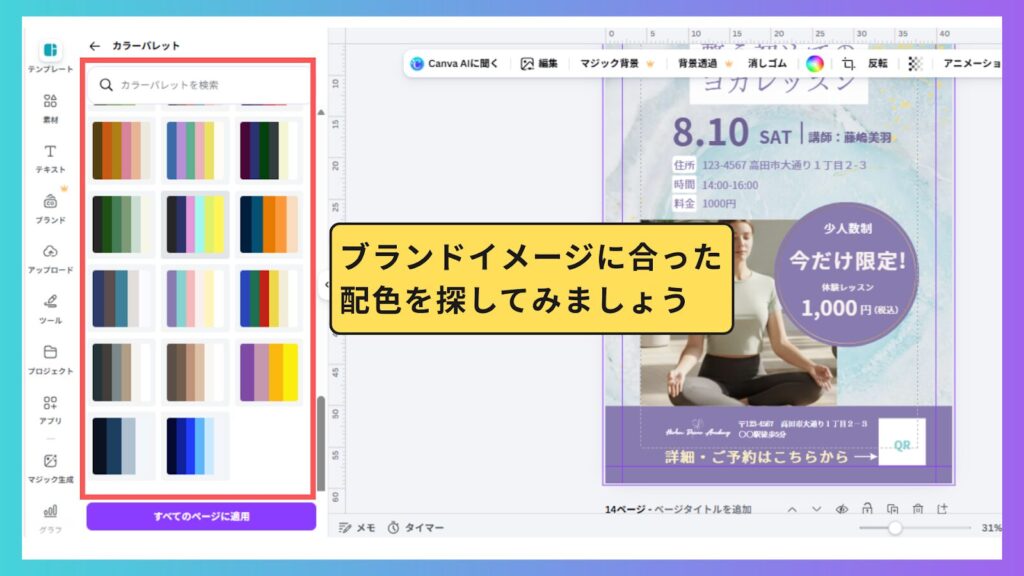Lock the page using the lock icon
1024x576 pixels.
(867, 509)
